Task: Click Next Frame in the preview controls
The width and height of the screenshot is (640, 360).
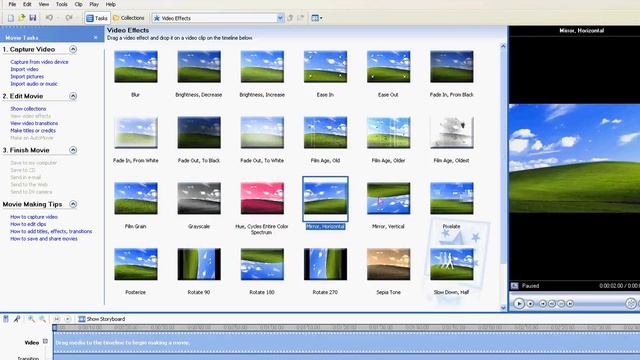Action: [x=561, y=303]
